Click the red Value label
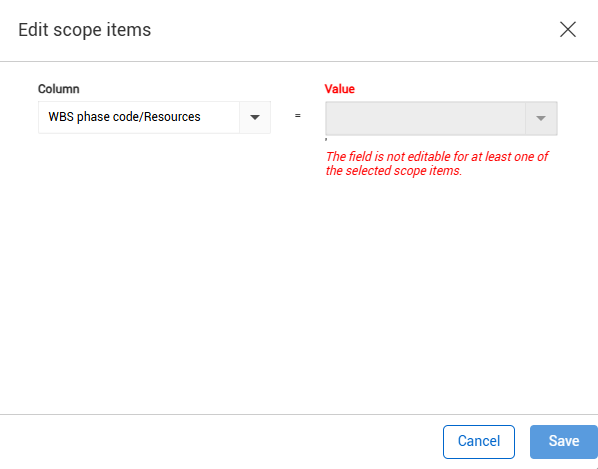Screen dimensions: 598x469 339,89
